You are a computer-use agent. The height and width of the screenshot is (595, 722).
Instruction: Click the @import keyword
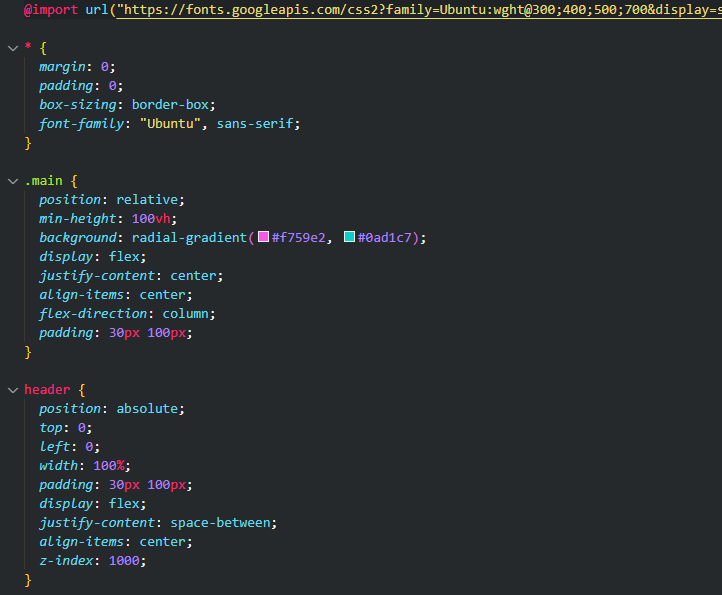51,10
